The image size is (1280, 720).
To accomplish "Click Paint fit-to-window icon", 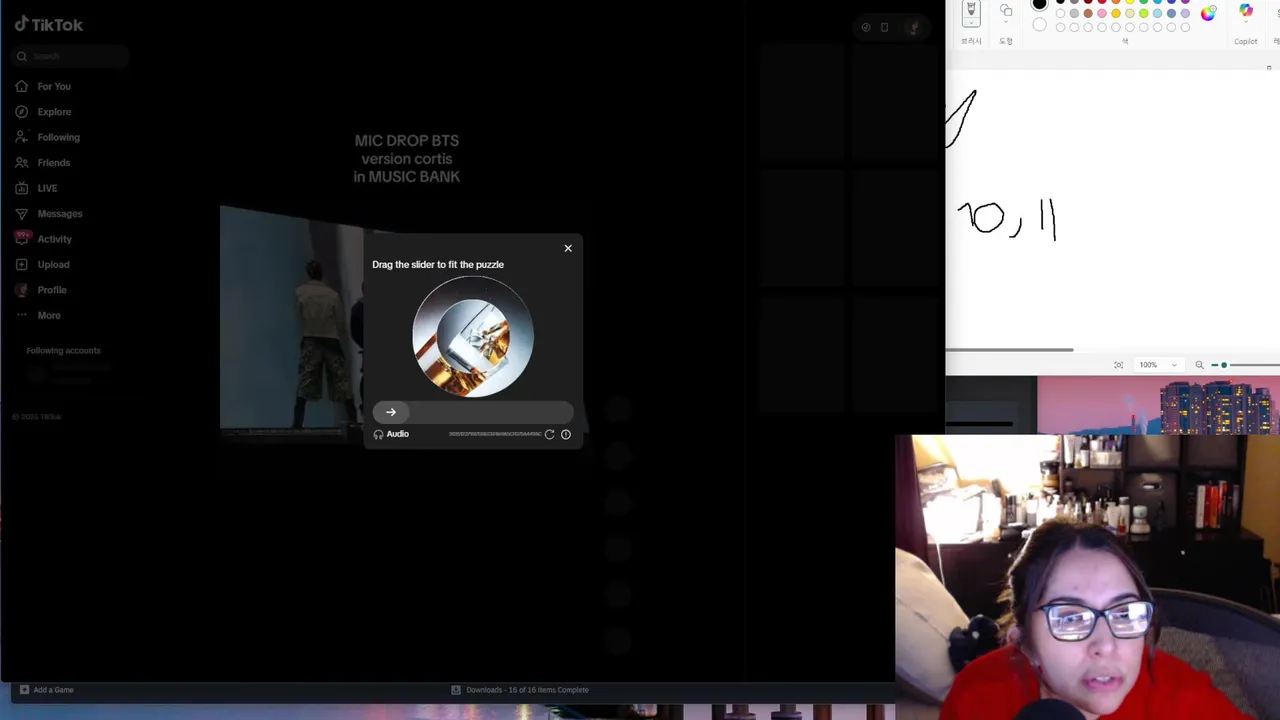I will point(1118,365).
